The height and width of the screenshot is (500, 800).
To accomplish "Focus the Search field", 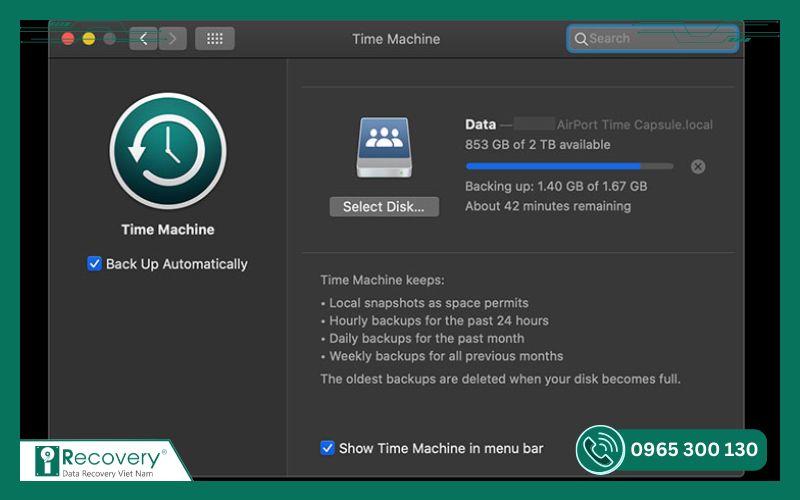I will tap(653, 39).
